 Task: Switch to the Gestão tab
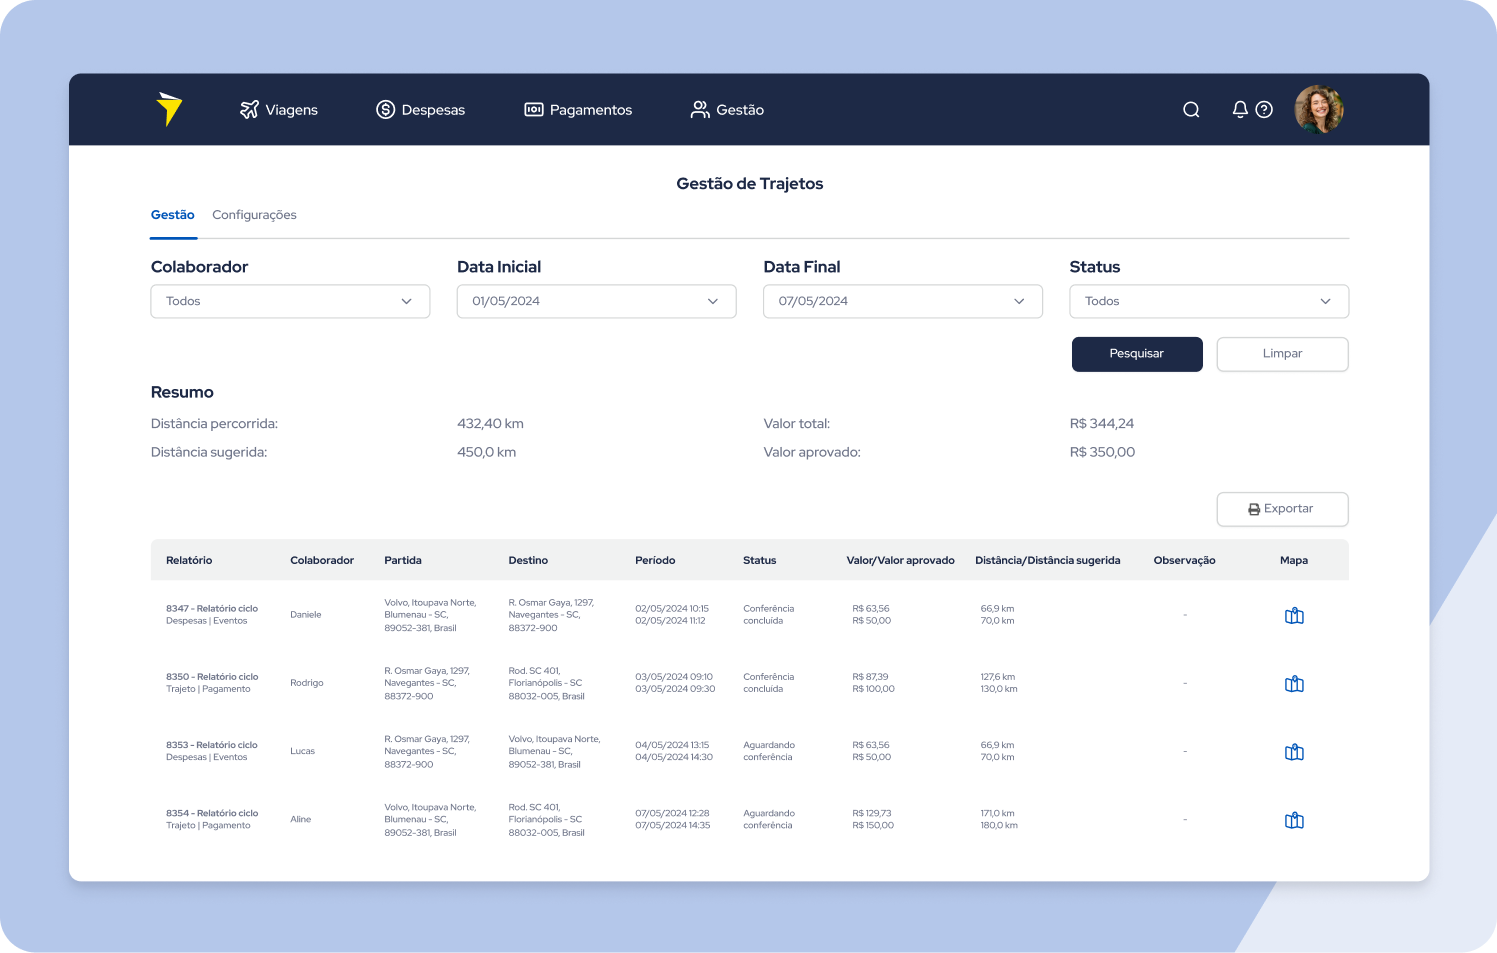pyautogui.click(x=173, y=215)
